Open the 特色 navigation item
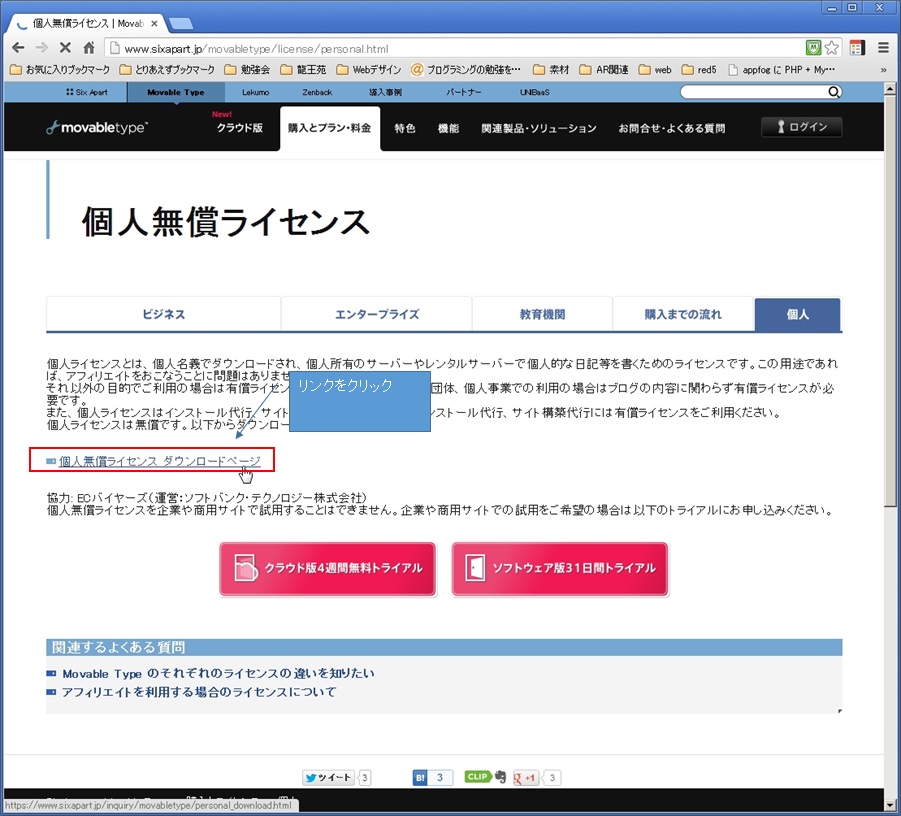Screen dimensions: 901x816 405,128
